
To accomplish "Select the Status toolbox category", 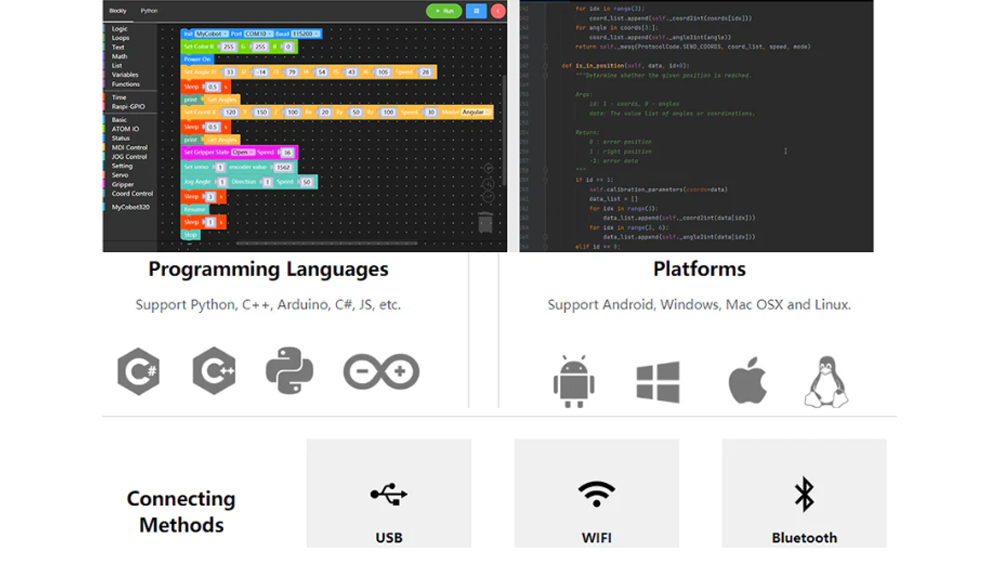I will coord(121,138).
